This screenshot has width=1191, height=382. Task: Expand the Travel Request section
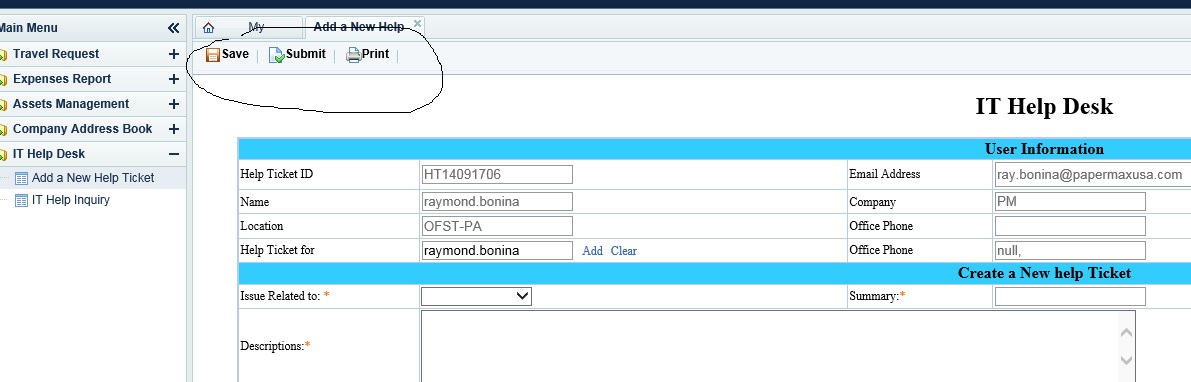click(173, 54)
